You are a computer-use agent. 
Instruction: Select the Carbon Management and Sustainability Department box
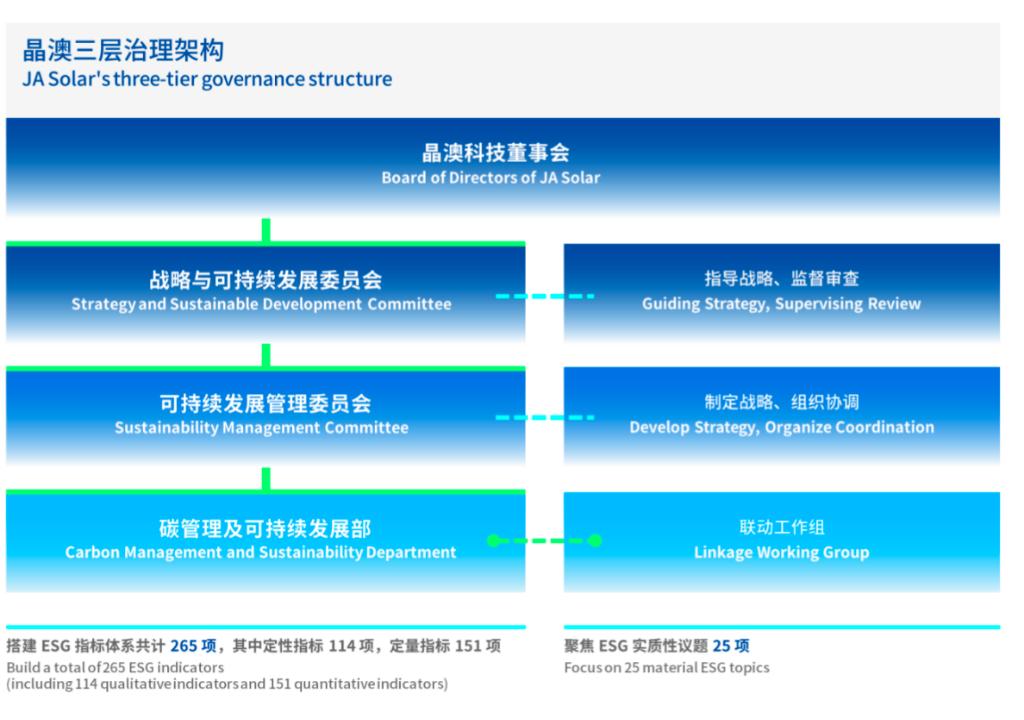pos(265,540)
